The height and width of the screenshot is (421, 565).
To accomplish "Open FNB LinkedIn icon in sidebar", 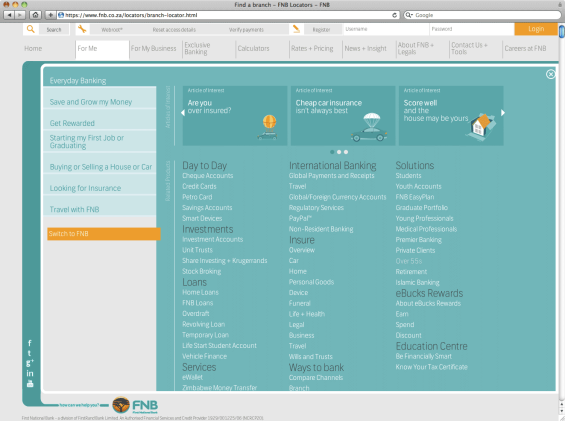I will click(x=30, y=373).
